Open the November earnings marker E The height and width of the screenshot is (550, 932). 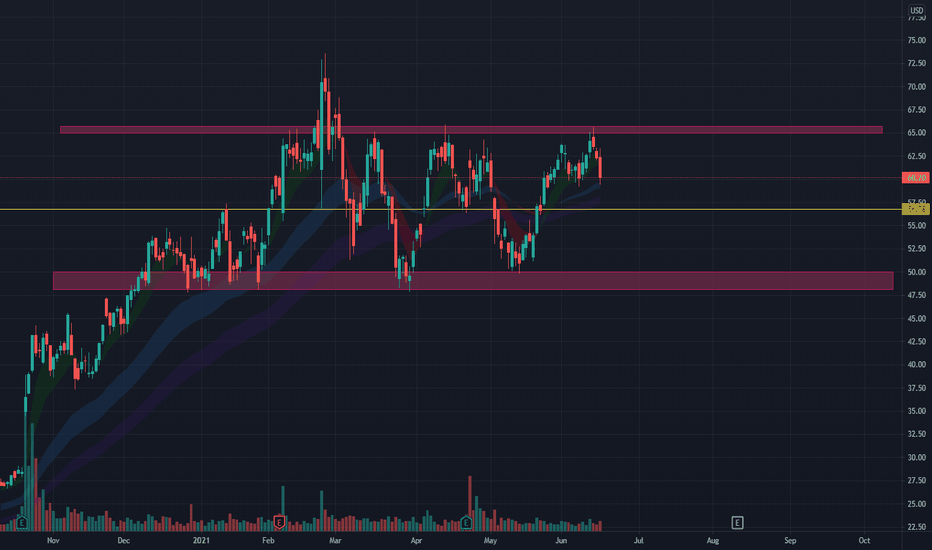pyautogui.click(x=22, y=523)
